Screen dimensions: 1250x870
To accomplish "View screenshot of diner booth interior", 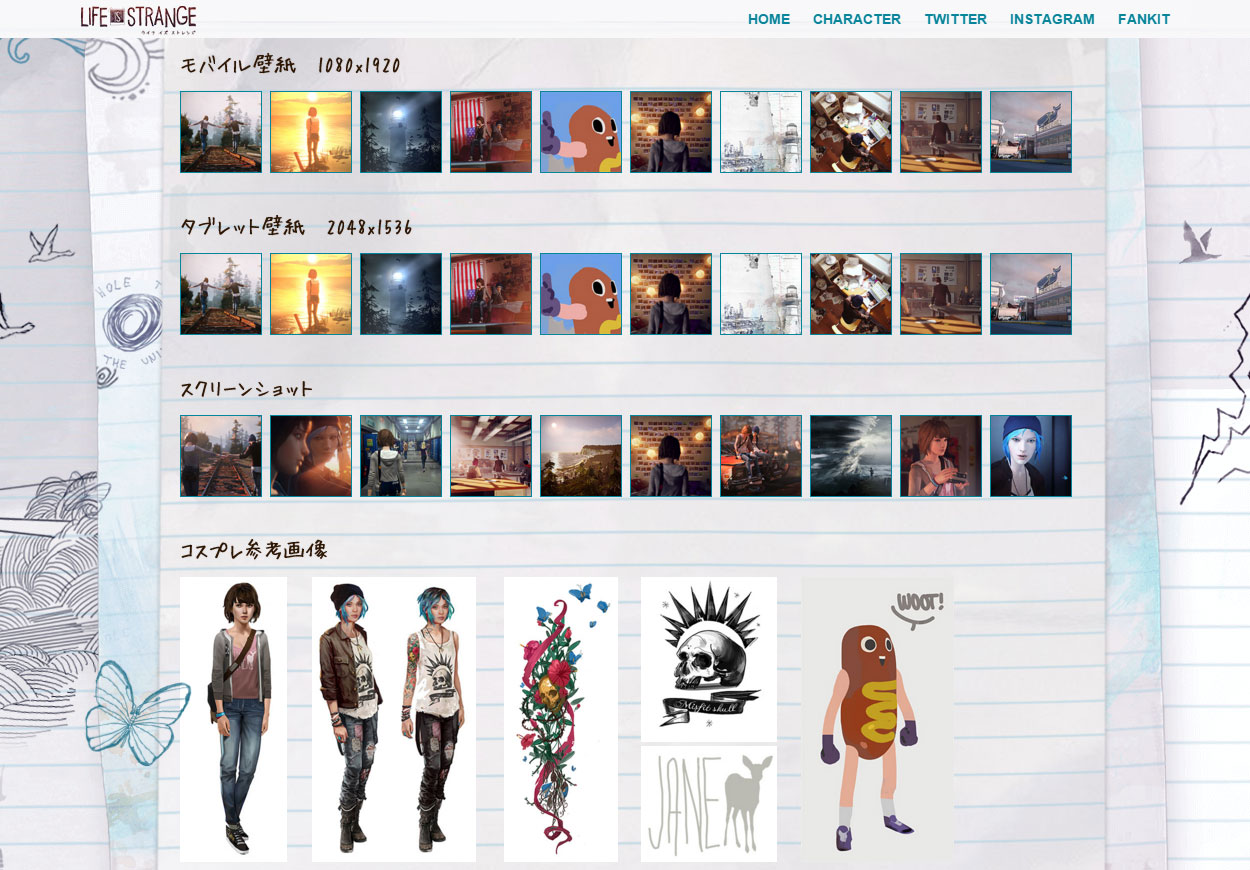I will coord(491,456).
